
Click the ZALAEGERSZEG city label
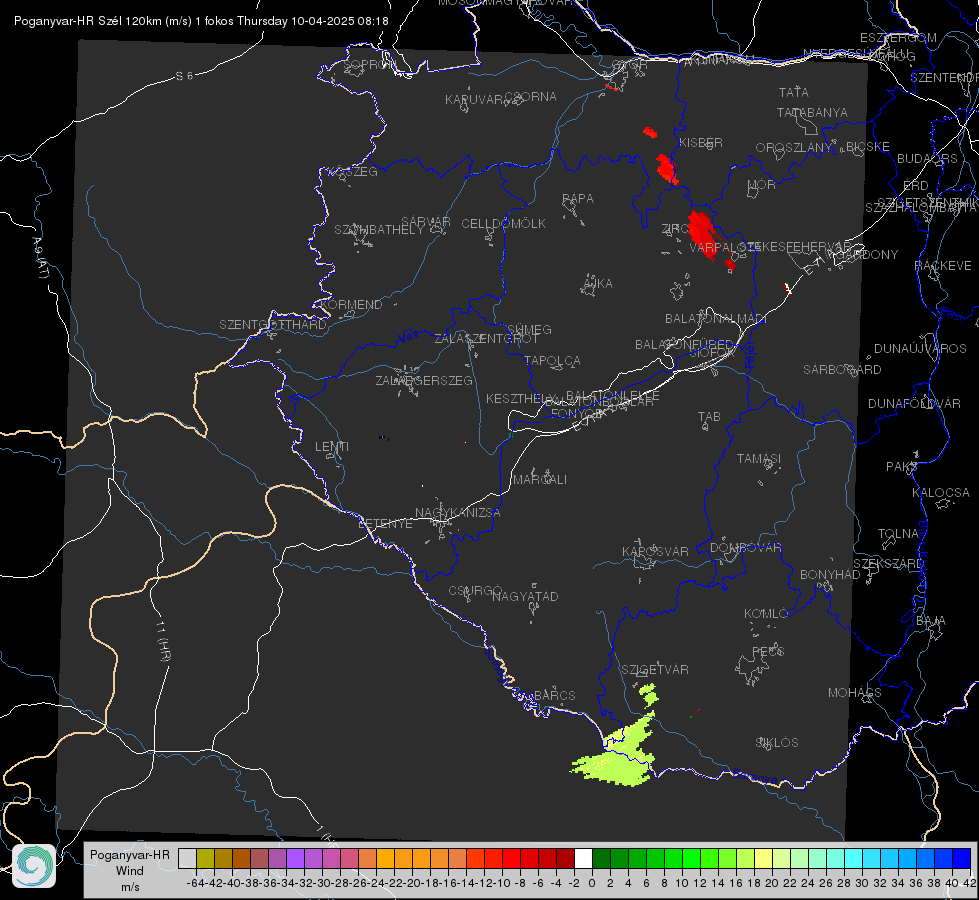424,380
